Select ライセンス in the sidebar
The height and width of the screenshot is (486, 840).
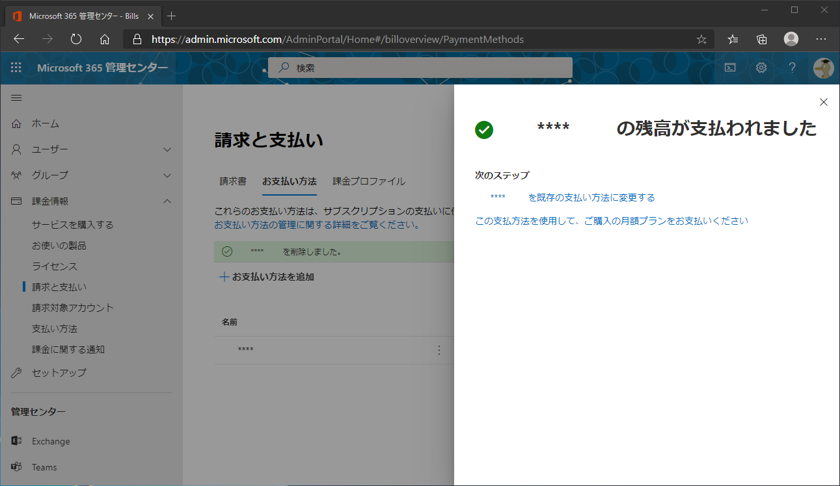(x=54, y=266)
